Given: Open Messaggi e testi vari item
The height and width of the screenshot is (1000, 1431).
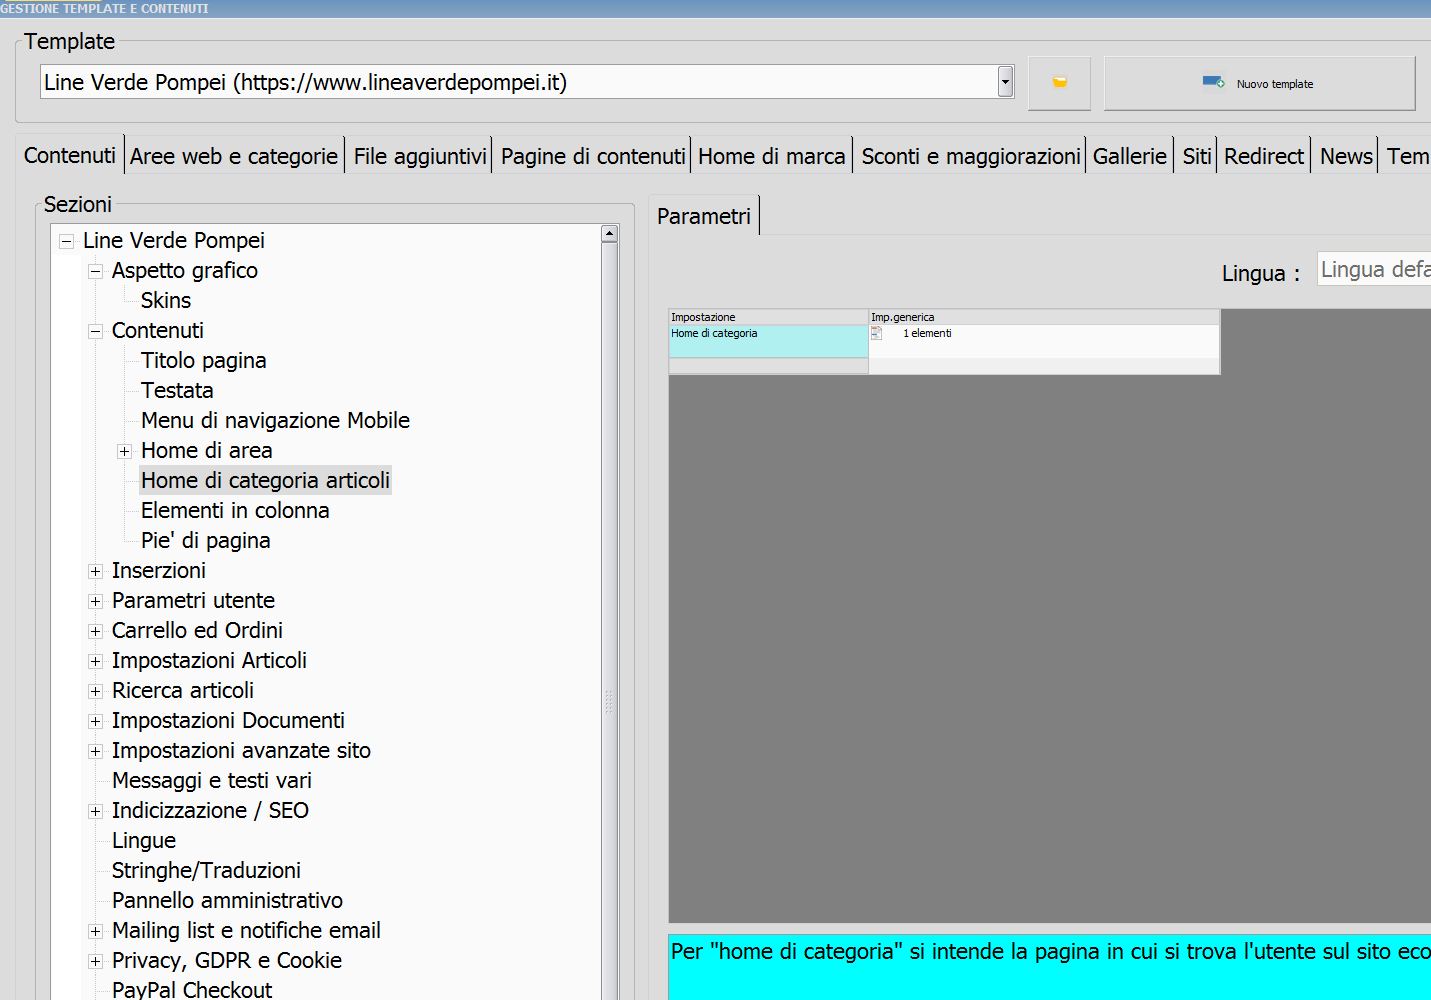Looking at the screenshot, I should pyautogui.click(x=212, y=780).
